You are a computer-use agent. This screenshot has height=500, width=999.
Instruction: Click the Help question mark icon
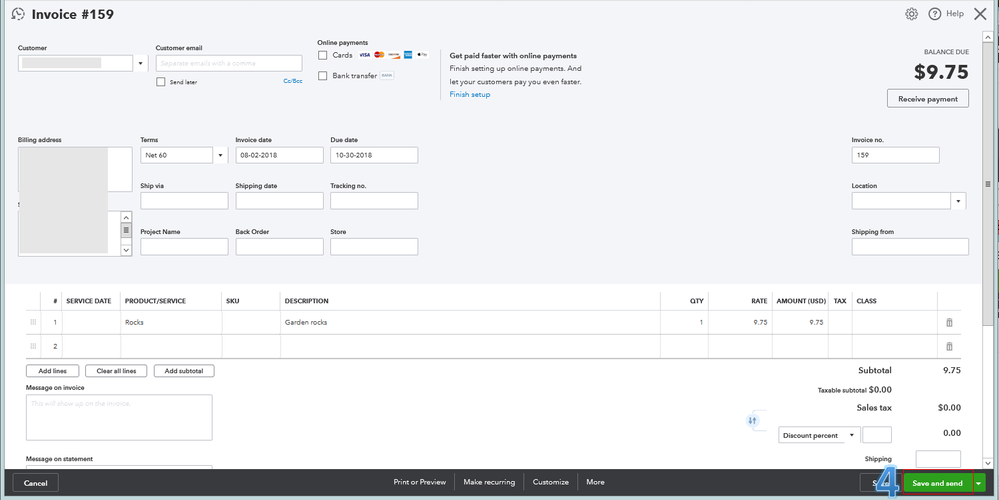click(935, 14)
